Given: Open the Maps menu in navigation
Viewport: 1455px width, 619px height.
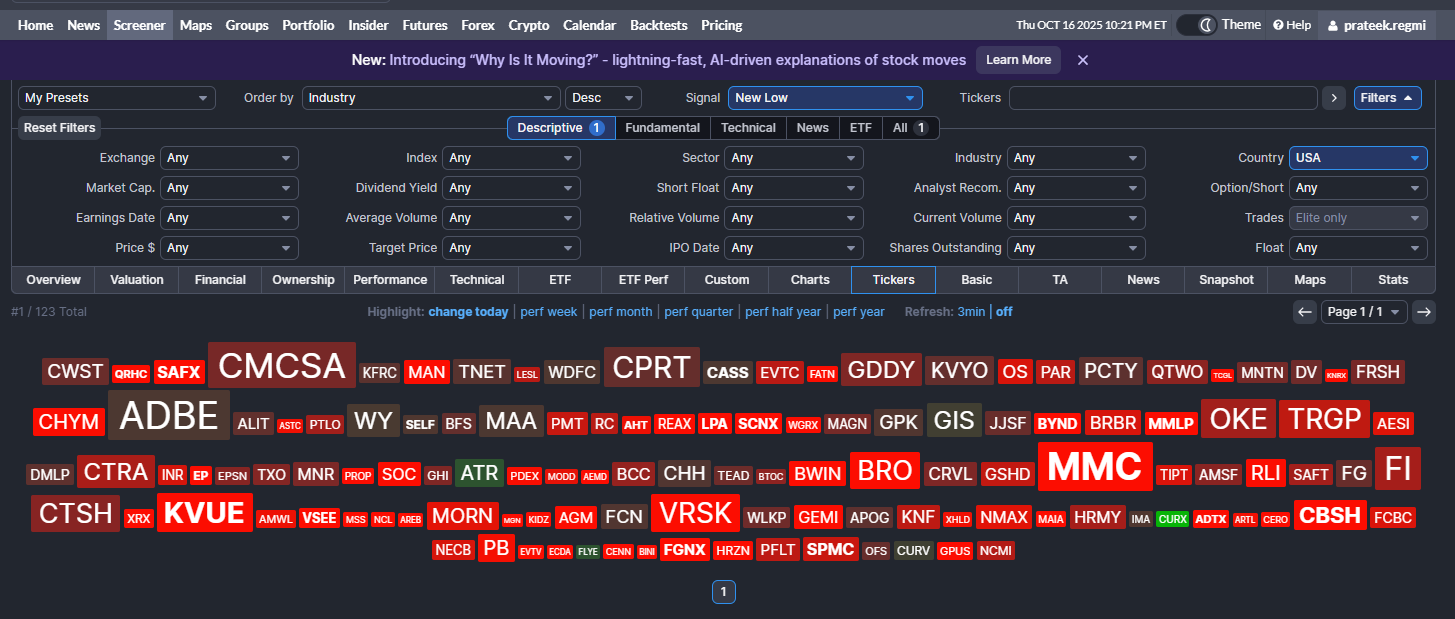Looking at the screenshot, I should (196, 25).
